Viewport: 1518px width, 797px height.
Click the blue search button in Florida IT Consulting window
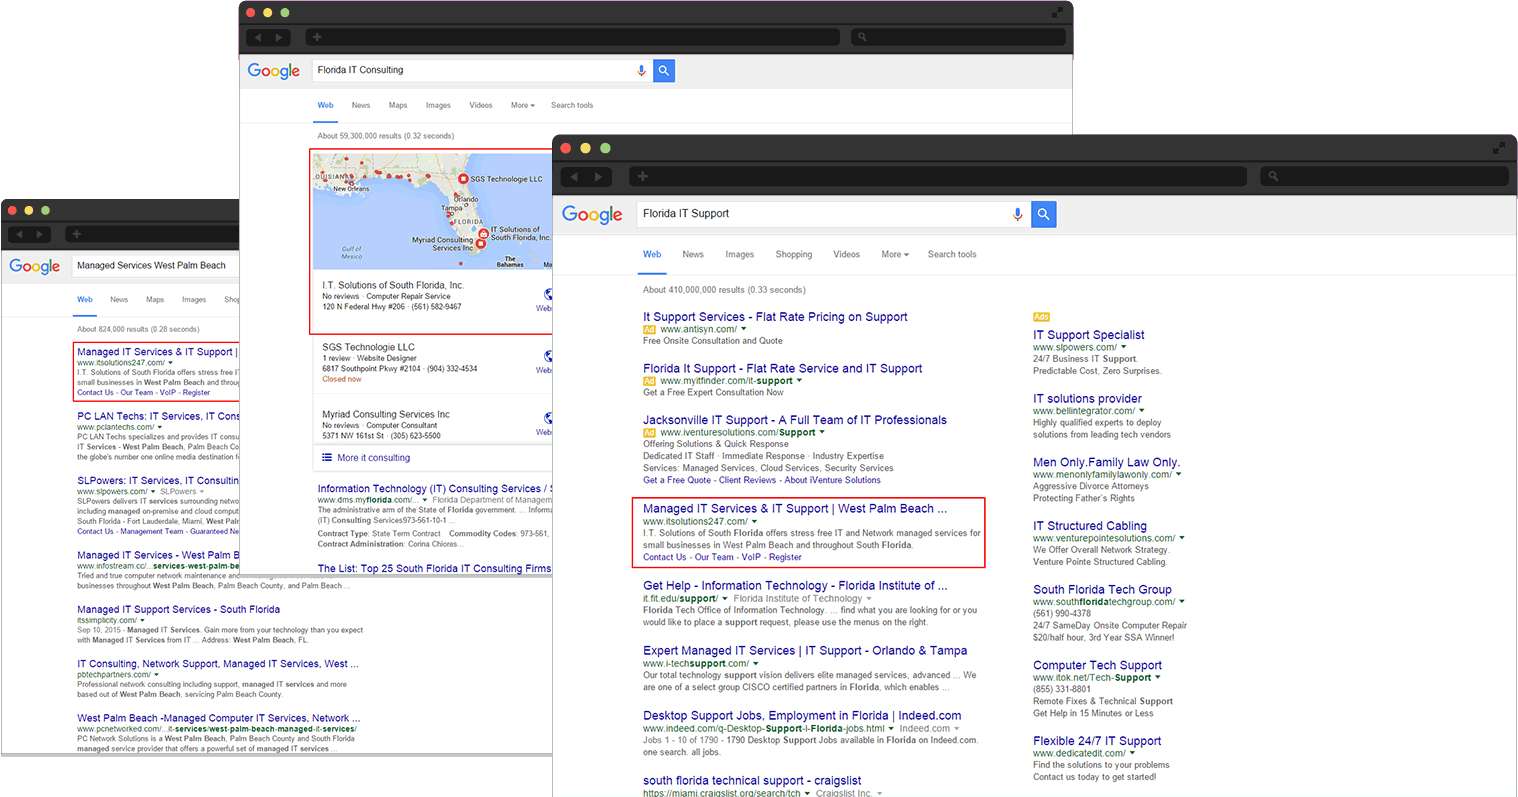(664, 70)
